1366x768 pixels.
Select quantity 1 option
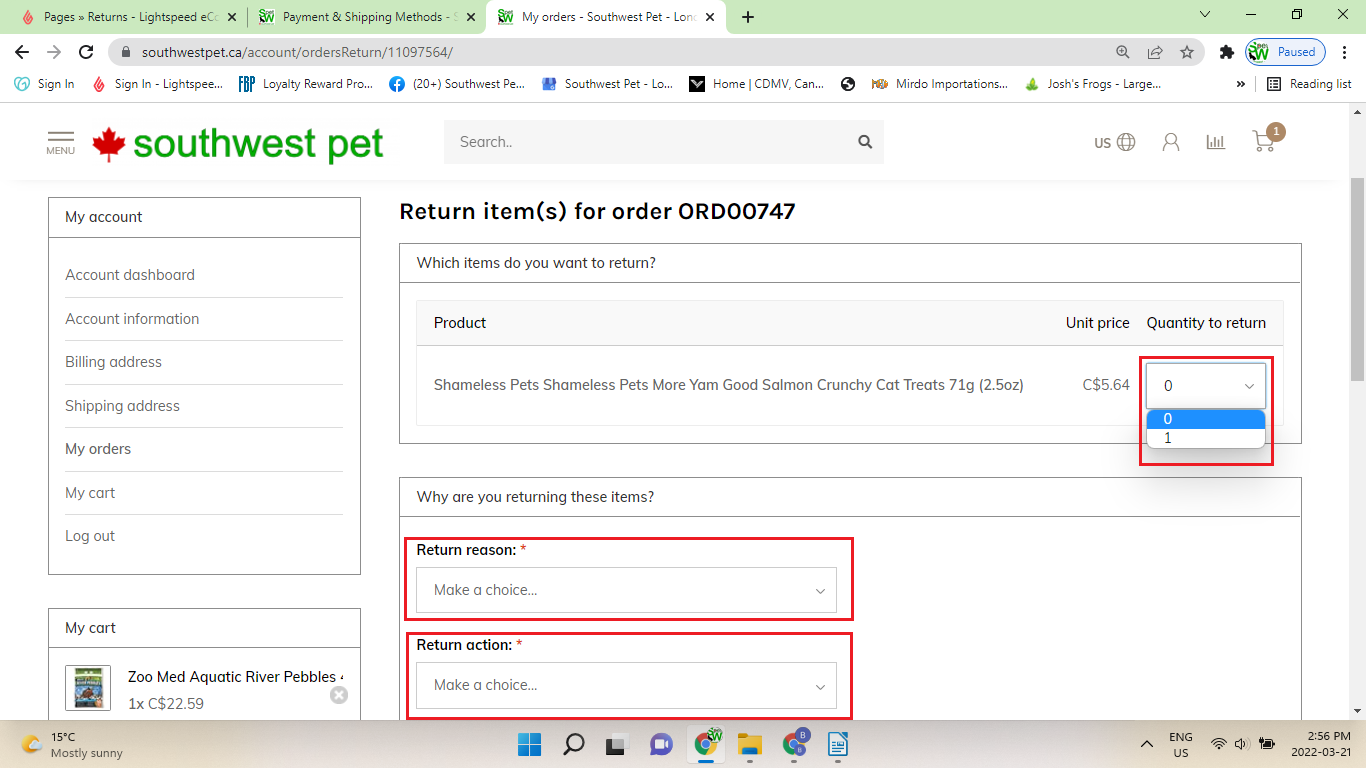click(1206, 438)
